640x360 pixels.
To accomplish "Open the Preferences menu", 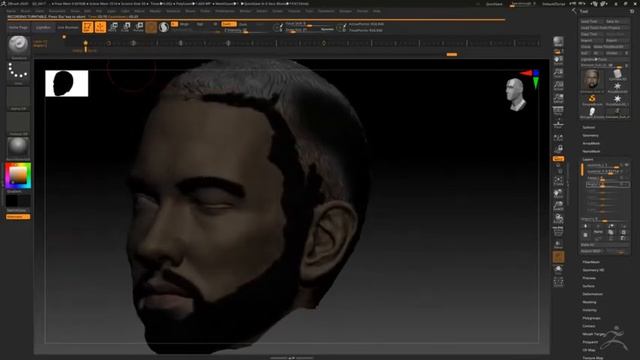I will [x=225, y=11].
